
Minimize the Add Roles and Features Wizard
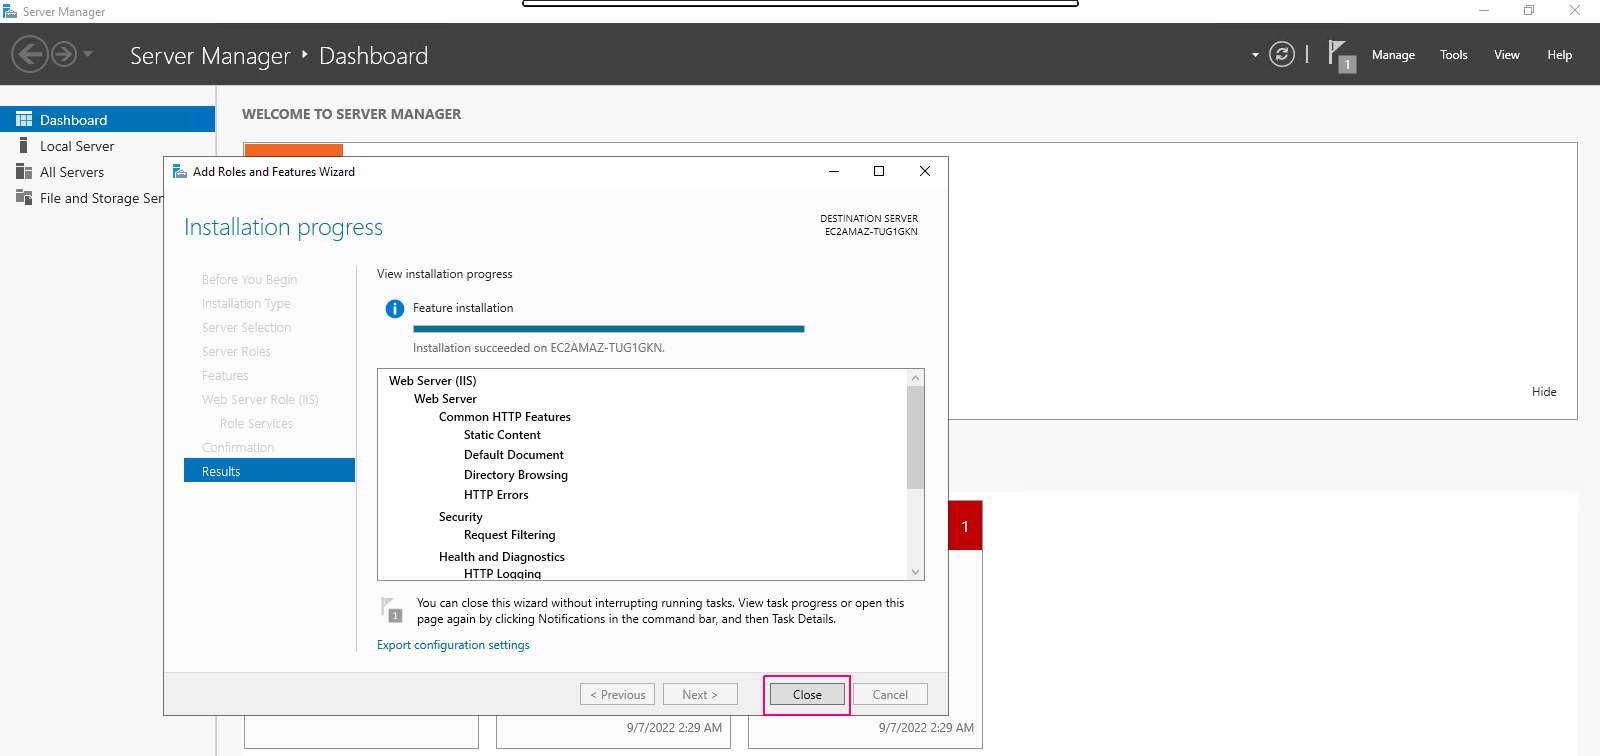pyautogui.click(x=834, y=171)
